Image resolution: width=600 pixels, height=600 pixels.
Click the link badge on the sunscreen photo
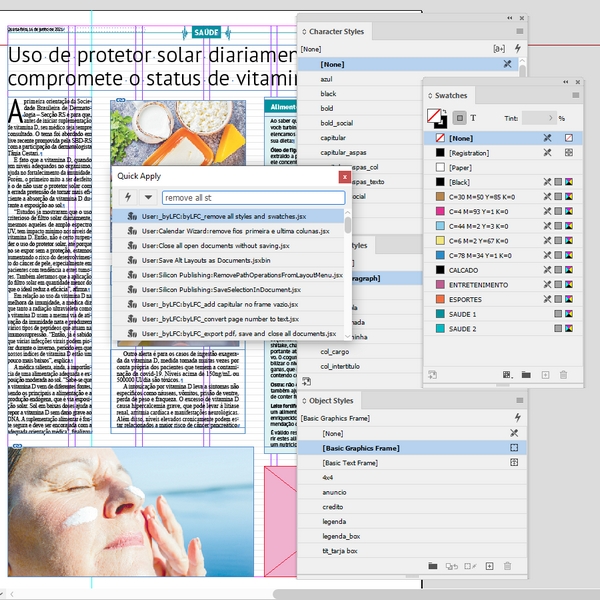pos(17,446)
